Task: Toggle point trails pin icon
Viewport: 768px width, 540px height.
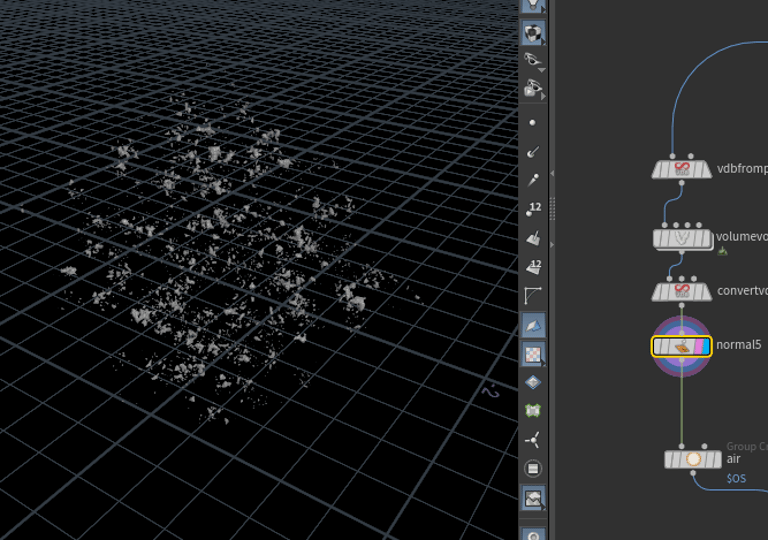Action: 533,180
